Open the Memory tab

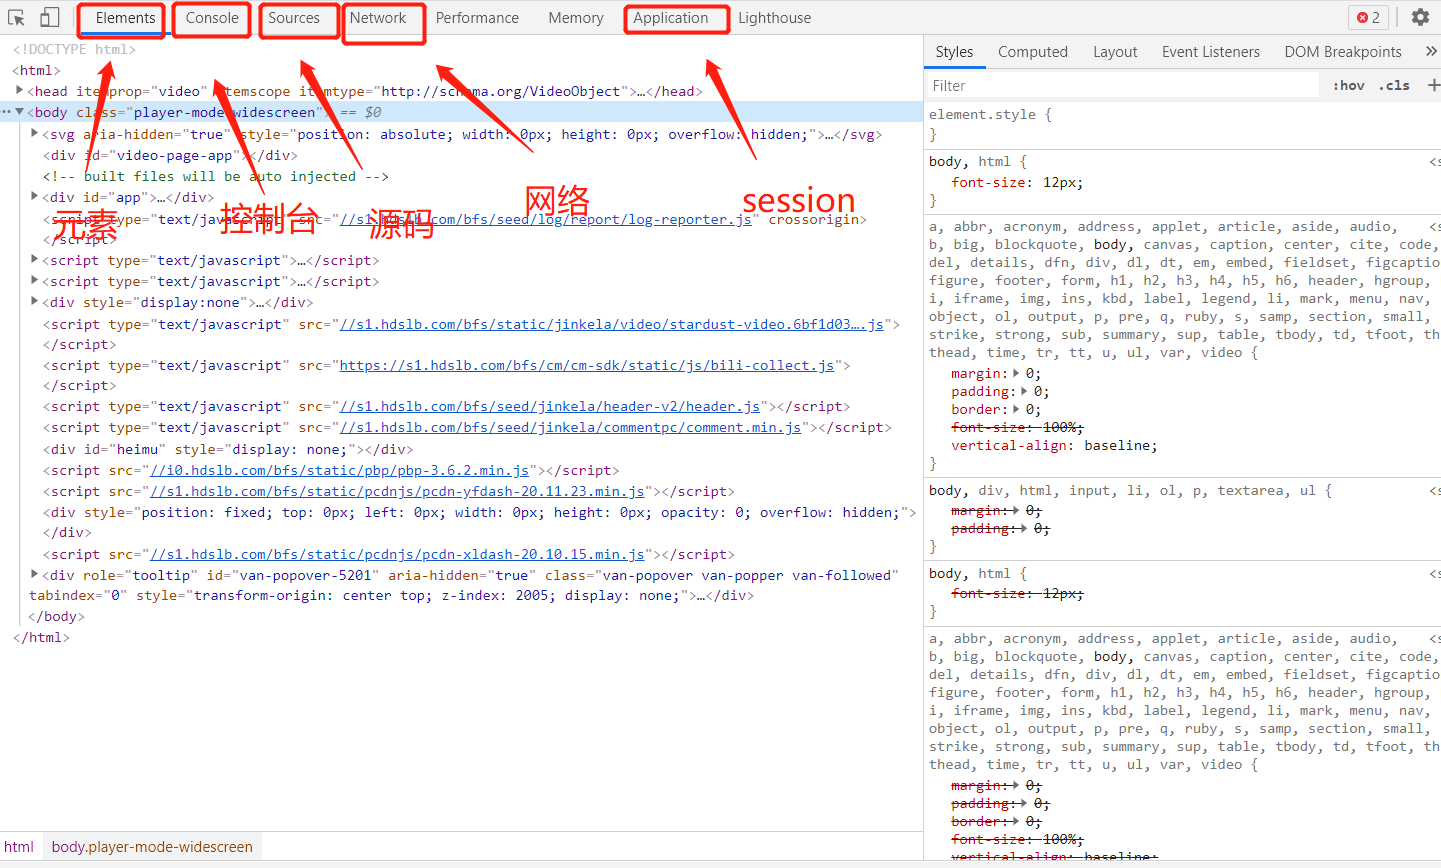tap(576, 18)
